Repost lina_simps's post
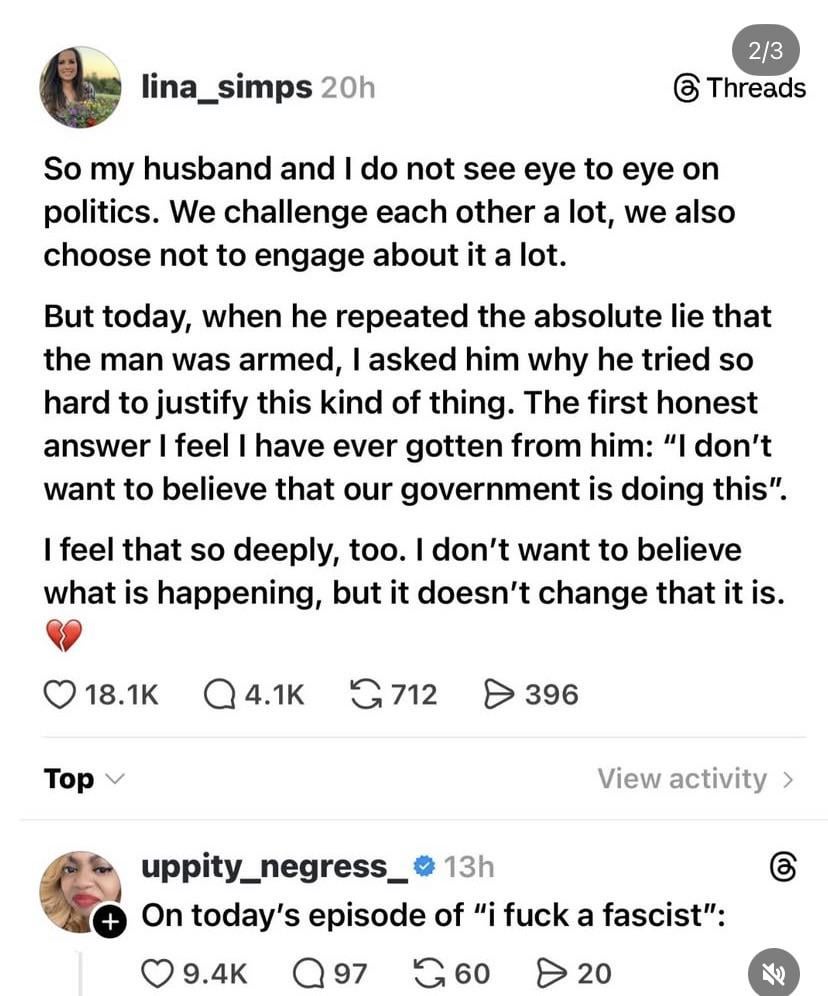The width and height of the screenshot is (828, 996). point(370,694)
